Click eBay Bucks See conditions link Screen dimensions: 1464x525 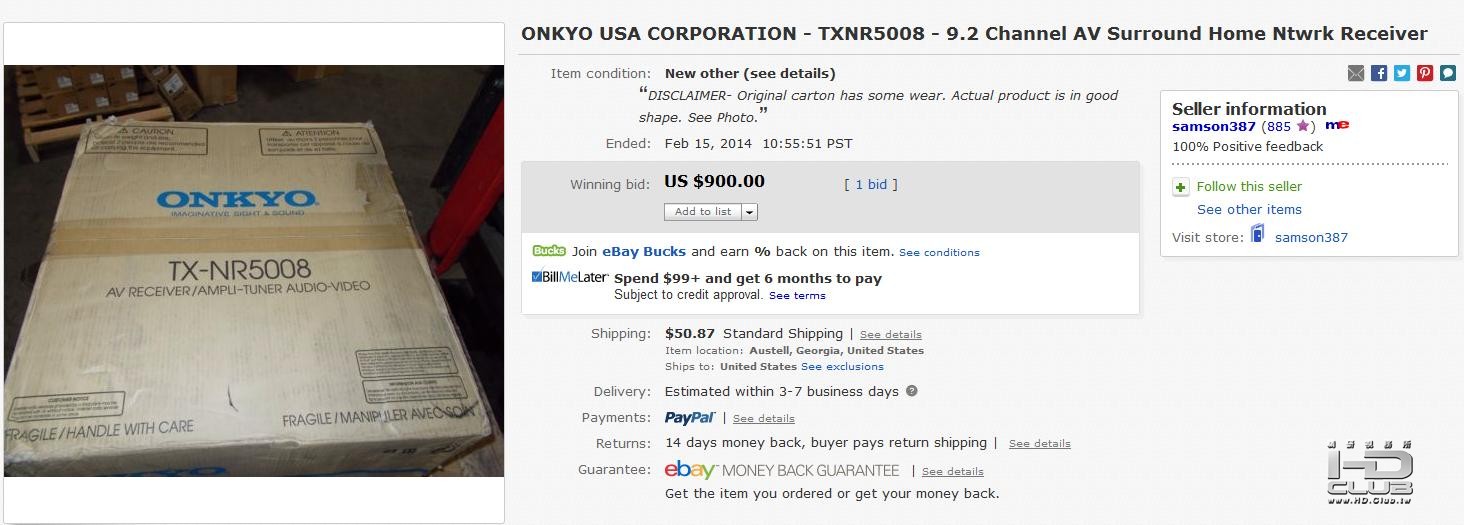[x=939, y=253]
